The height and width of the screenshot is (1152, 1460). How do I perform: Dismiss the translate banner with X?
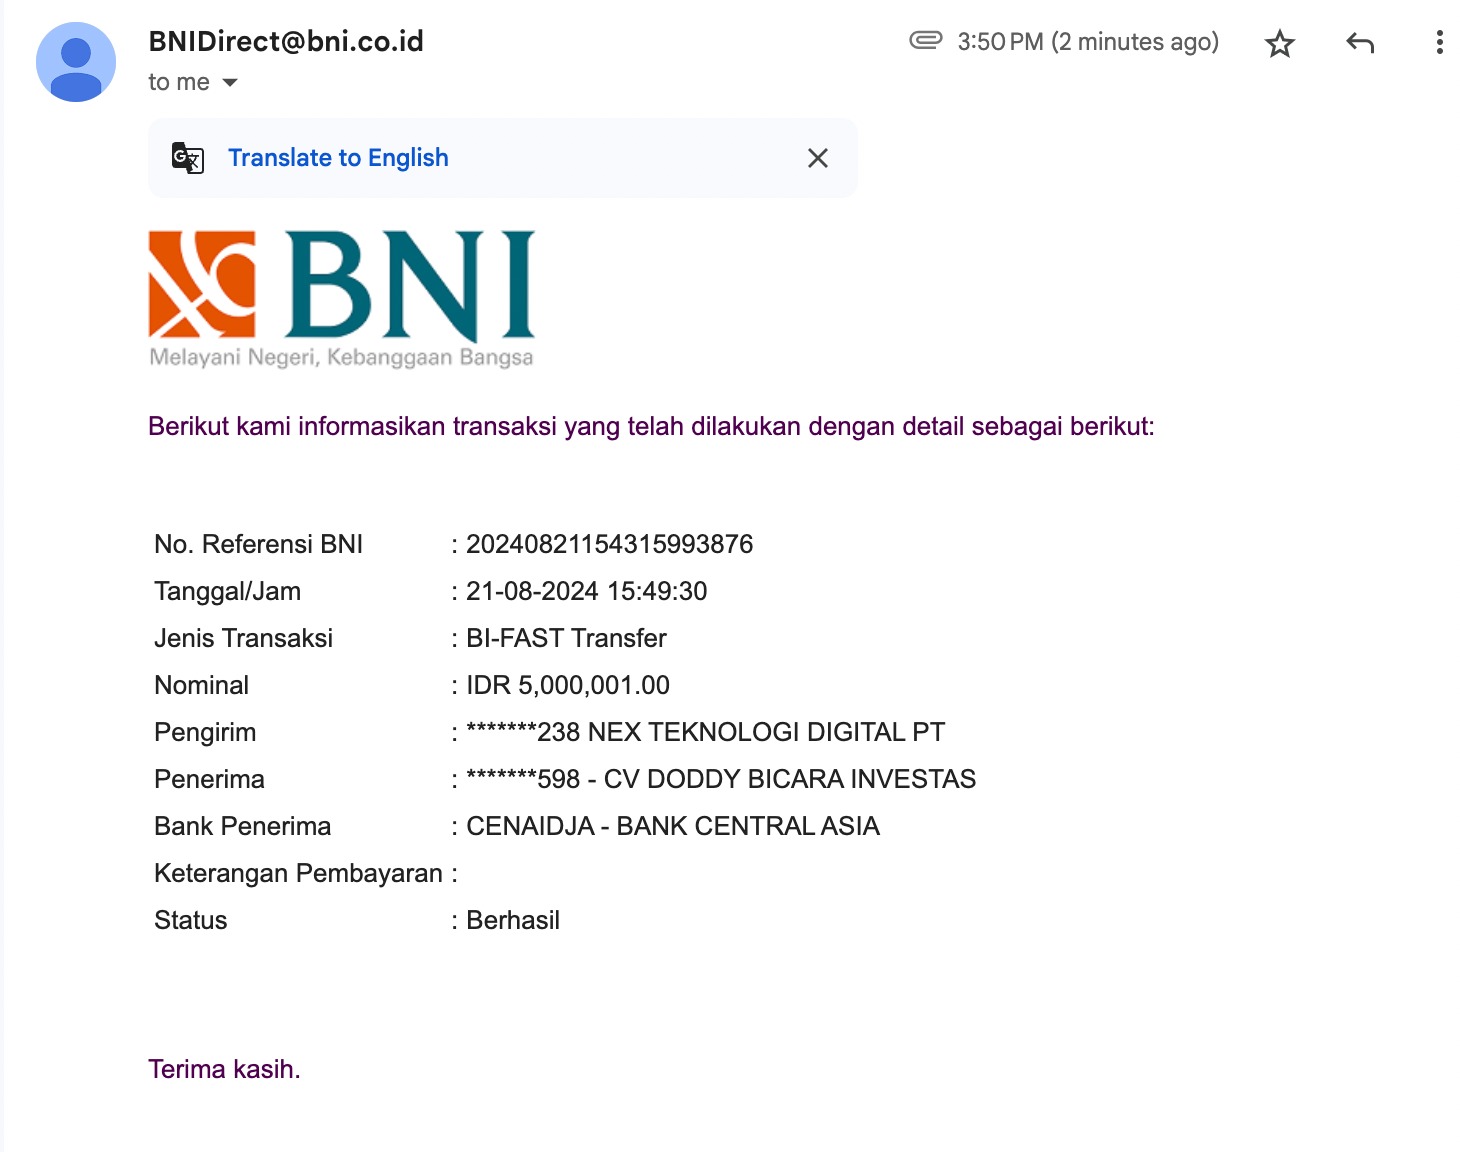tap(817, 158)
